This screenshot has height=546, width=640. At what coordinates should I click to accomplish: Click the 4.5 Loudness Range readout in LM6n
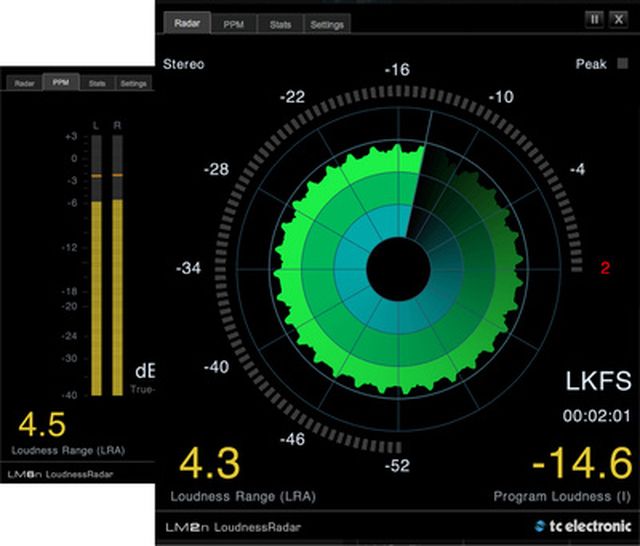(42, 425)
